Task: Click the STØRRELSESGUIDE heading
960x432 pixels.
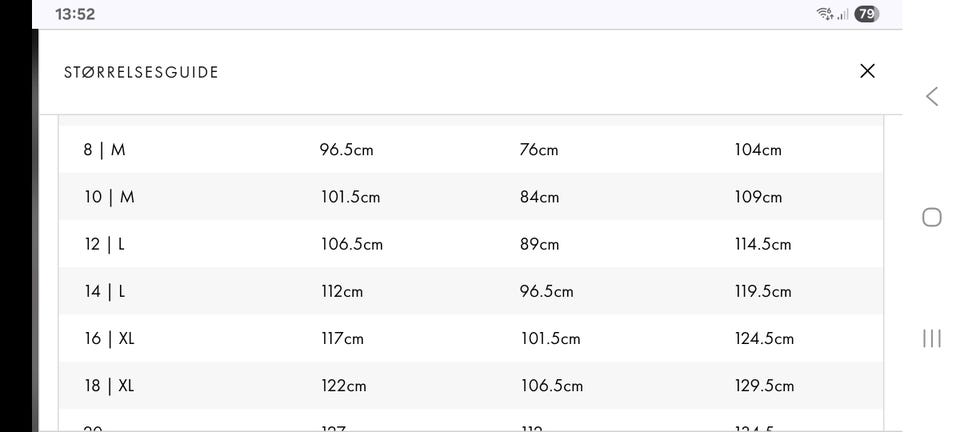Action: pyautogui.click(x=141, y=72)
